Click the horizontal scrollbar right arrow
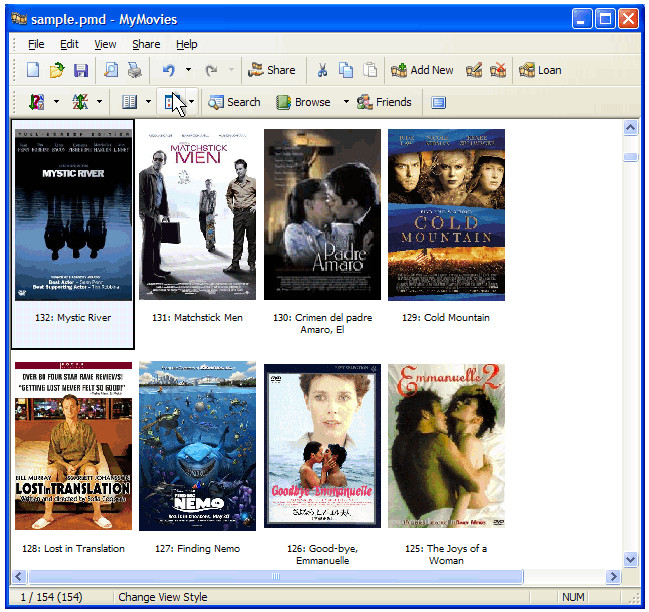The width and height of the screenshot is (649, 612). [614, 576]
